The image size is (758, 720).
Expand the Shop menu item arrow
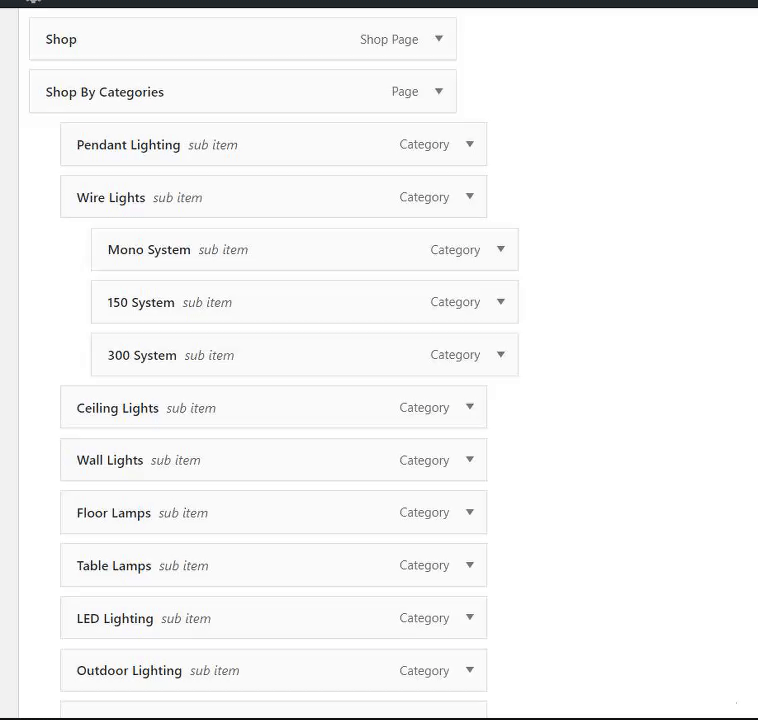point(438,39)
